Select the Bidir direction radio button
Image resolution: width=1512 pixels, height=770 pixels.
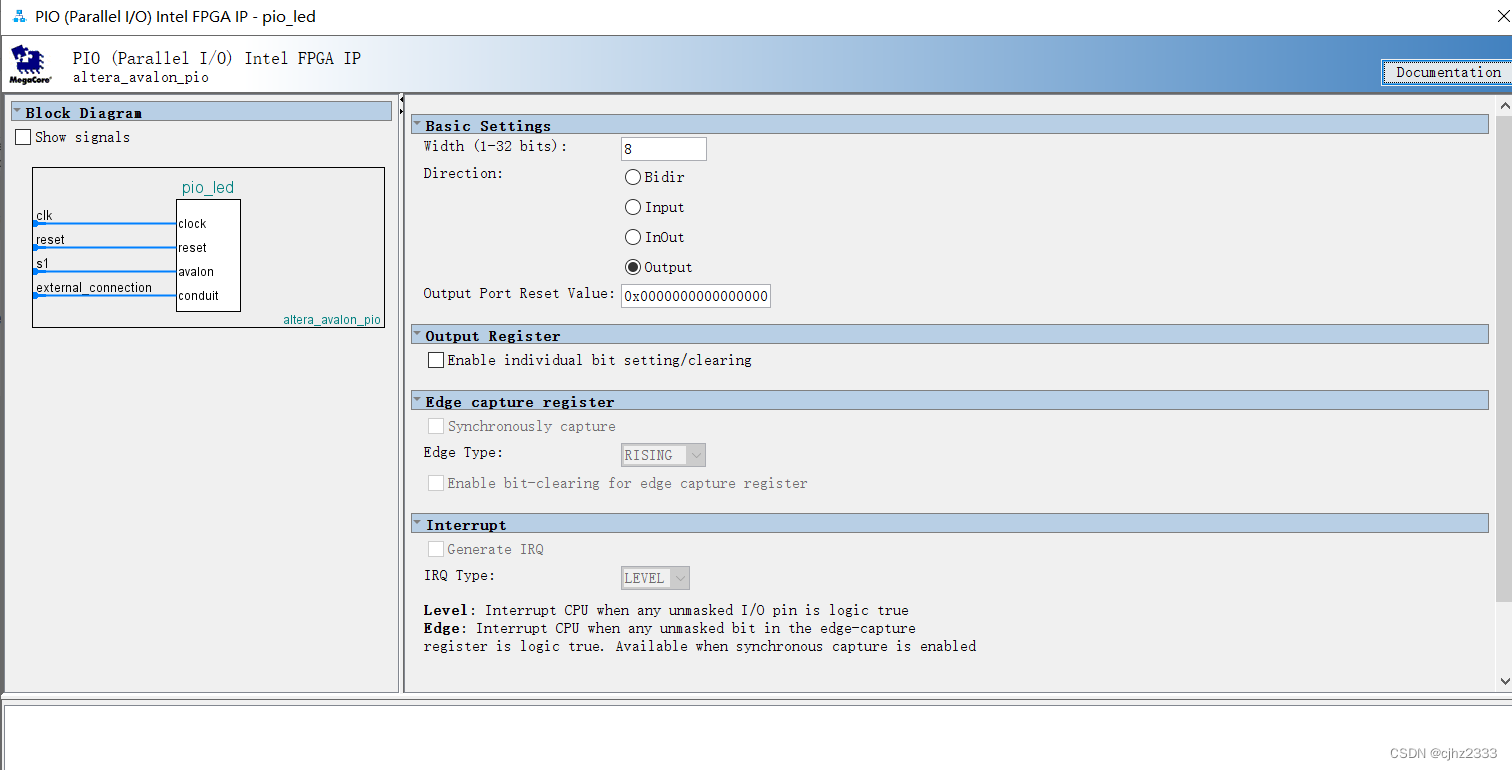633,177
